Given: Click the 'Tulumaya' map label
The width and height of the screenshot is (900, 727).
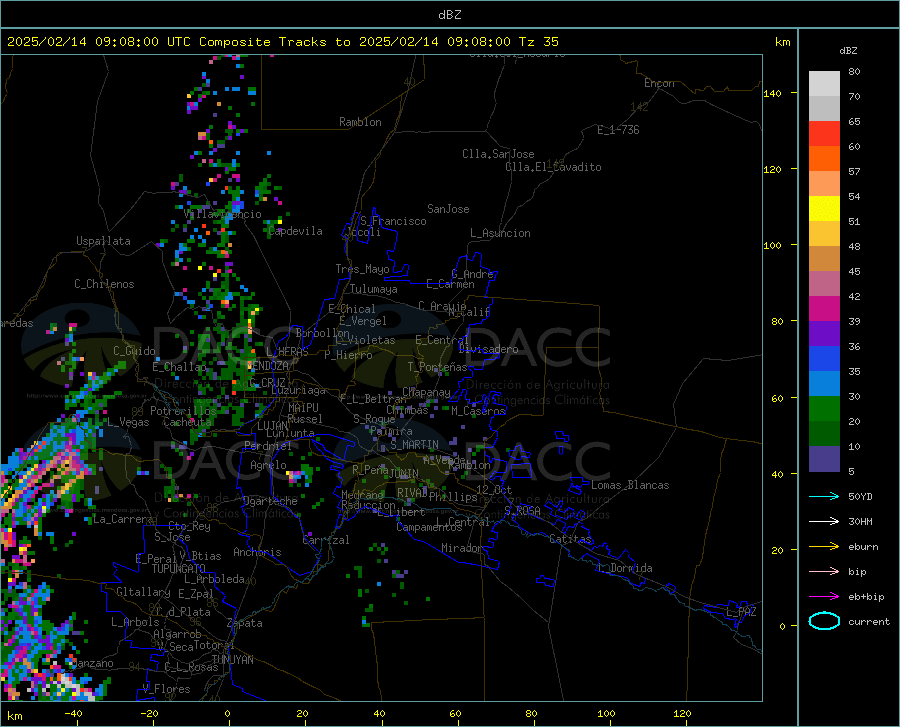Looking at the screenshot, I should click(x=374, y=289).
